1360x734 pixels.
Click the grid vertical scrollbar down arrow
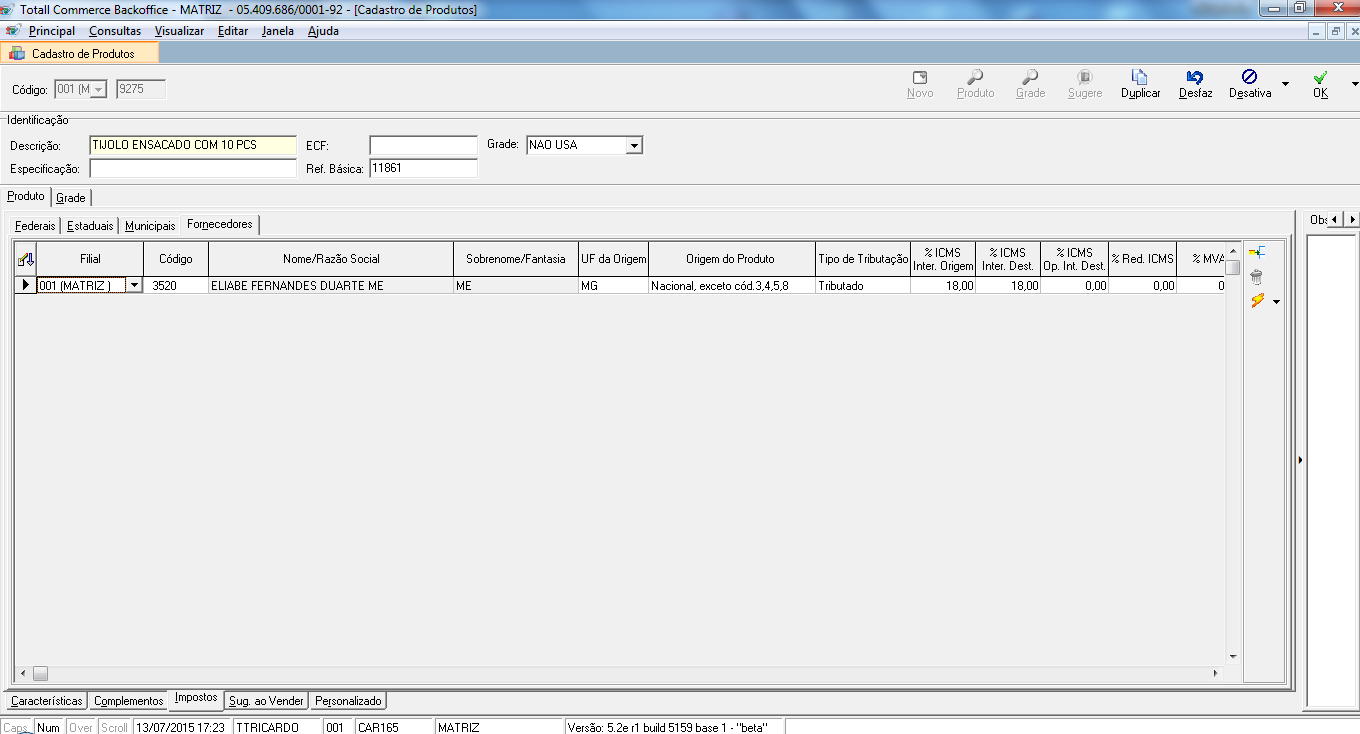[1233, 657]
